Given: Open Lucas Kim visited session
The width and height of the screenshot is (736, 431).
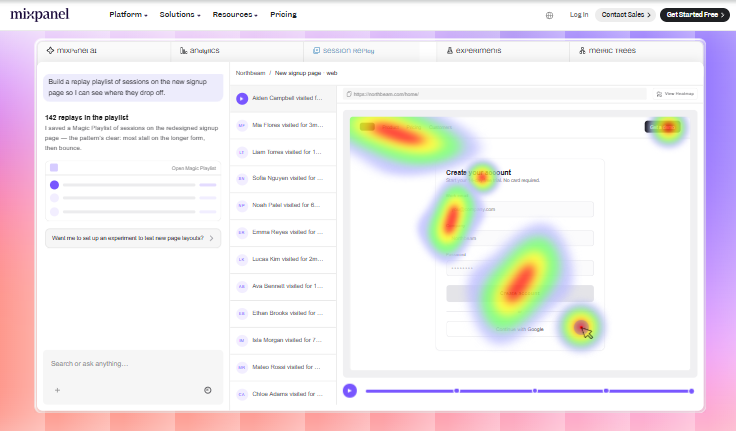Looking at the screenshot, I should (283, 259).
